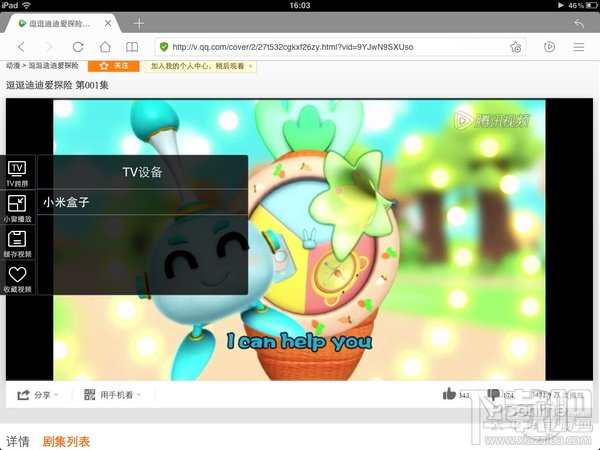Open the bookmarks book icon
The width and height of the screenshot is (600, 450).
(132, 47)
